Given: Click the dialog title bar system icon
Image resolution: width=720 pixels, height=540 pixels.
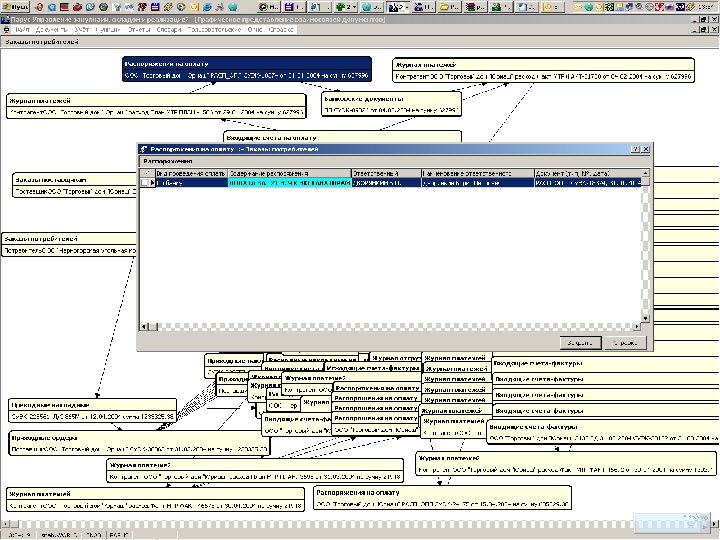Looking at the screenshot, I should (144, 149).
